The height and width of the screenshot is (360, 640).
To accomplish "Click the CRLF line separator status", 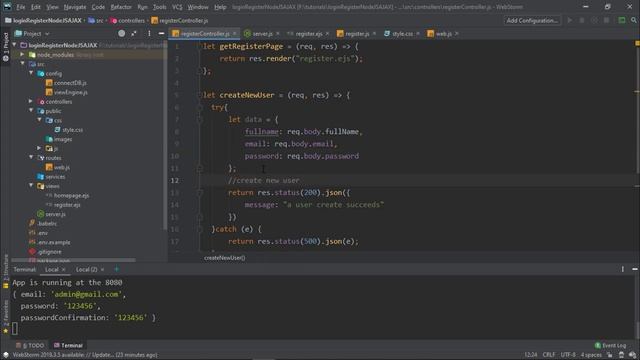I will click(549, 355).
